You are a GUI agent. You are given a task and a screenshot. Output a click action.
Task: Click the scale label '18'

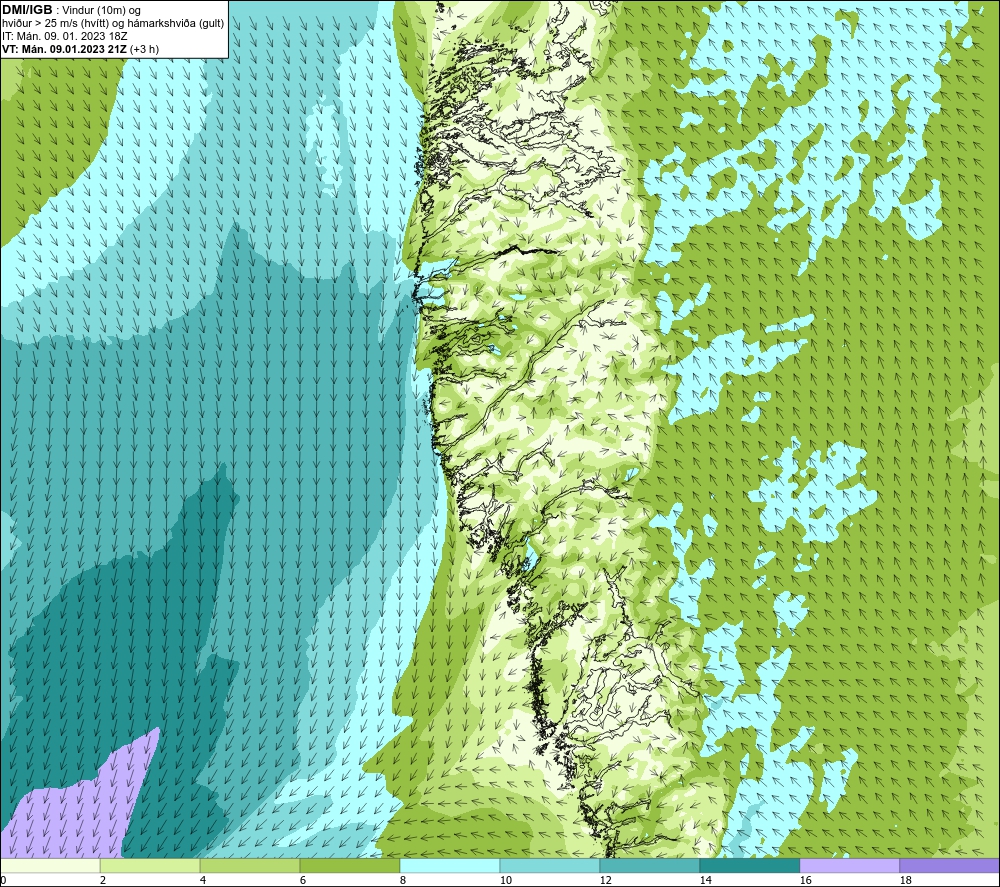906,880
